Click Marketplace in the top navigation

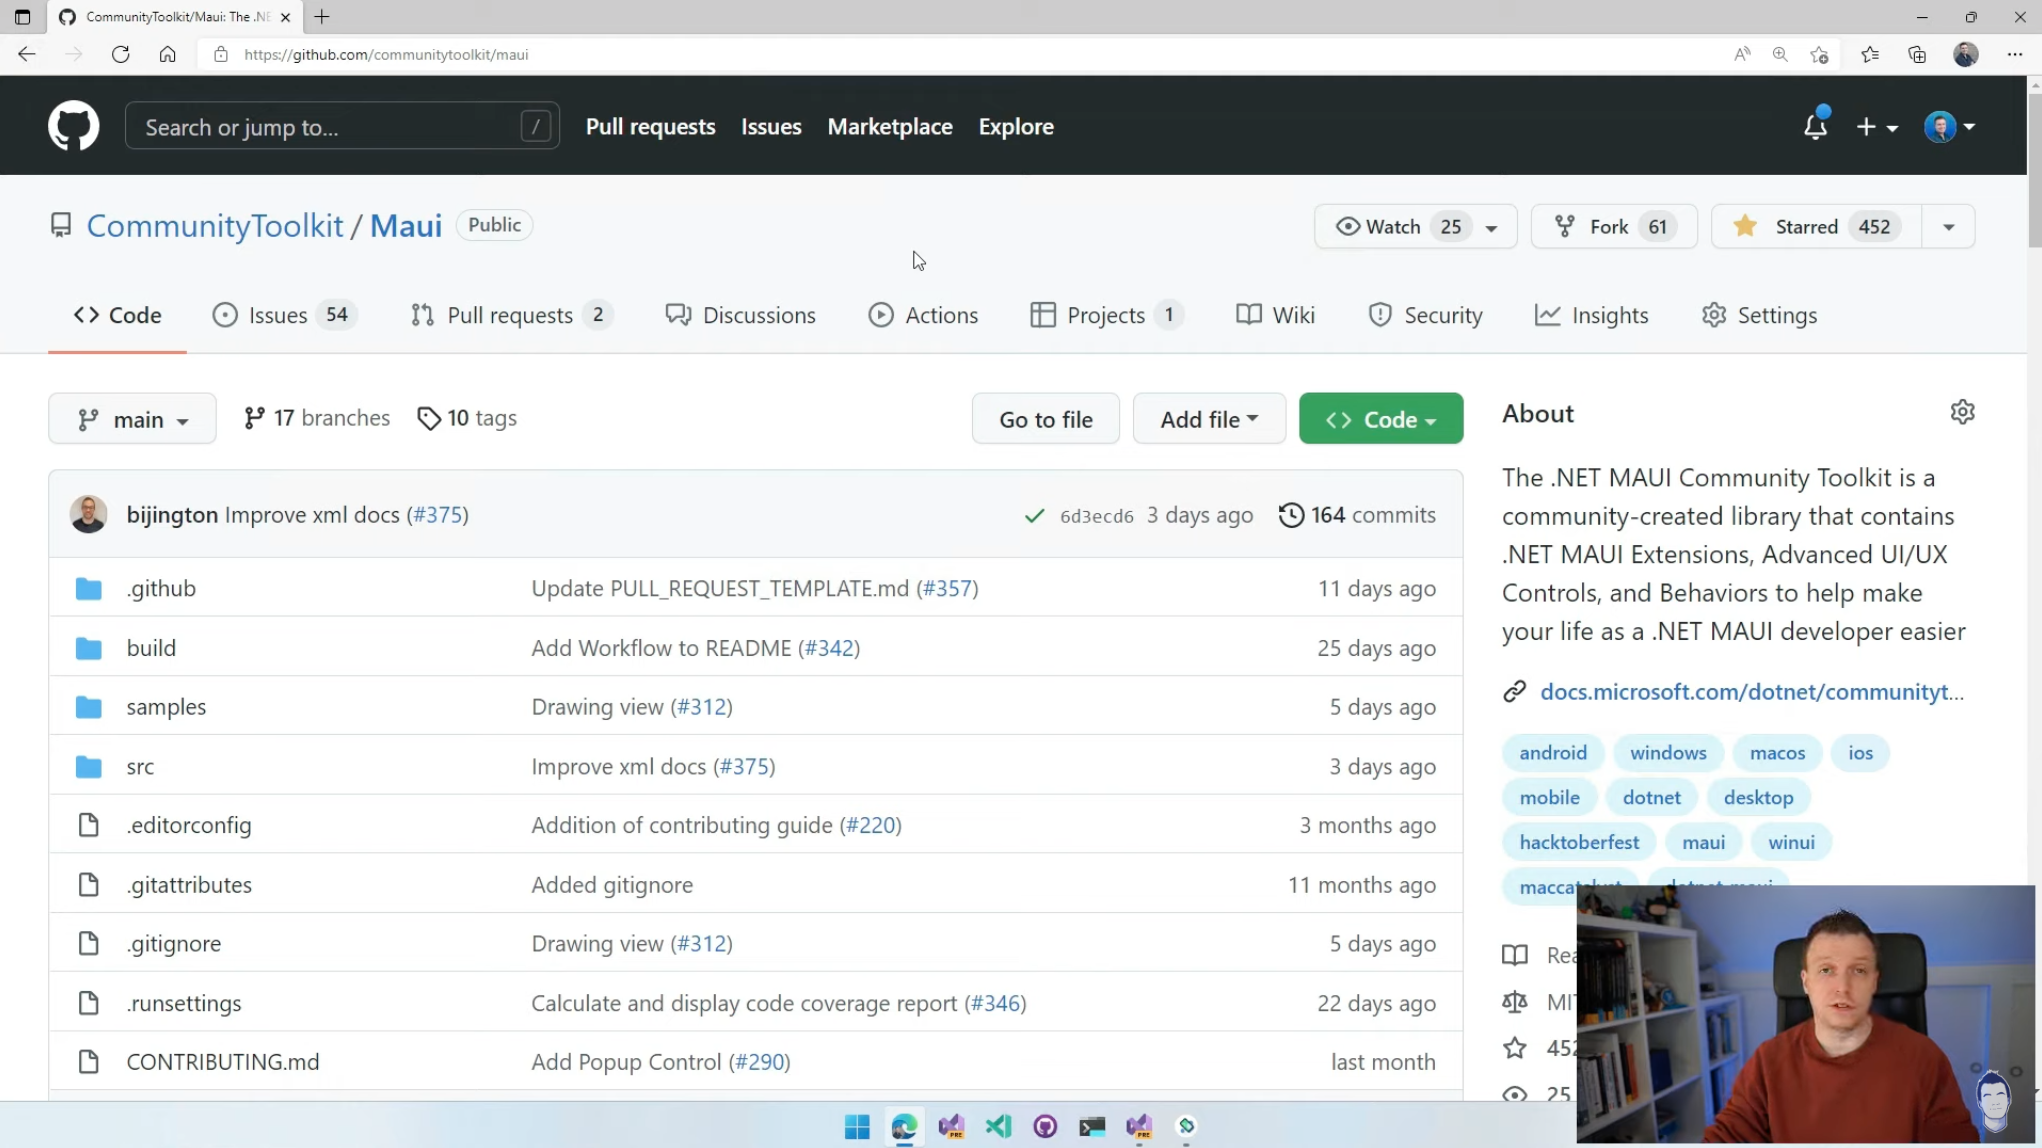tap(890, 127)
